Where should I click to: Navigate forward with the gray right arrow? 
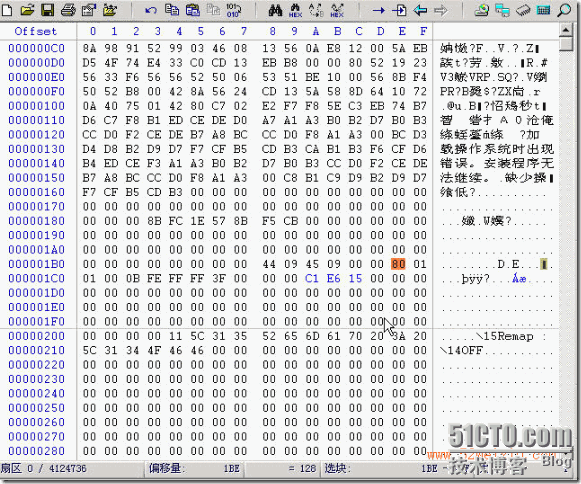[441, 10]
